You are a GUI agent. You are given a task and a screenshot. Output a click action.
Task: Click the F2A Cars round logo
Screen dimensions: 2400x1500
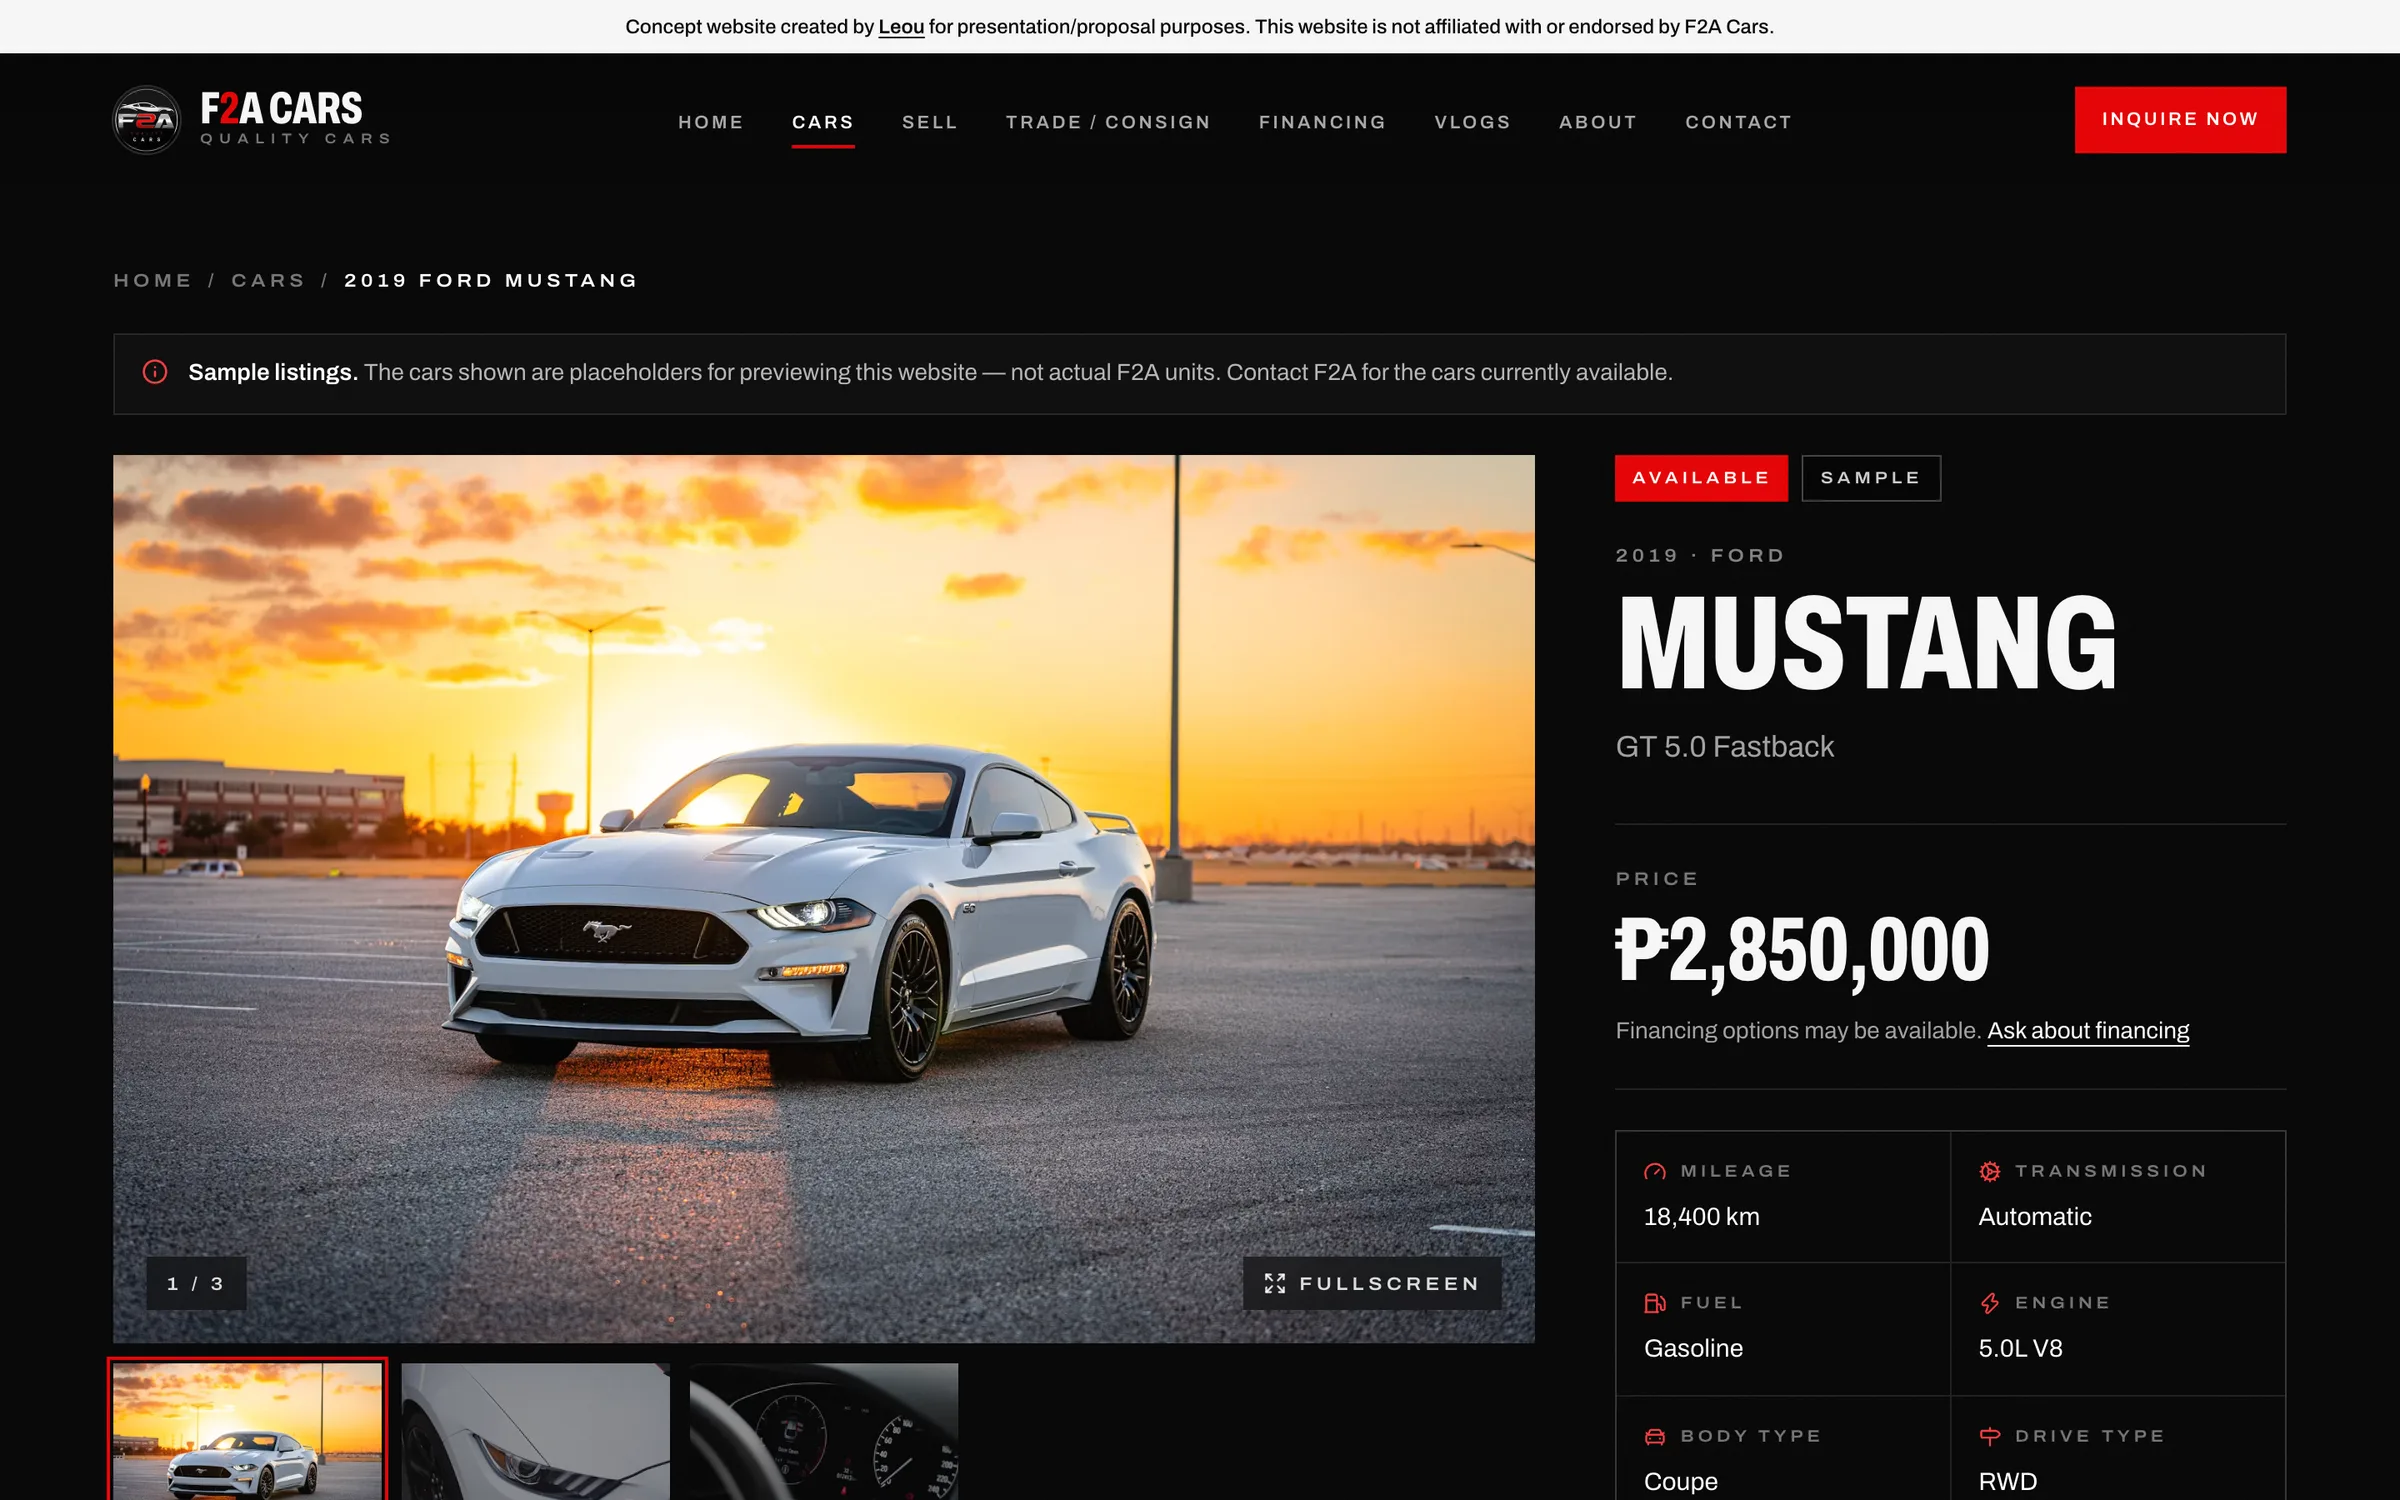point(146,120)
